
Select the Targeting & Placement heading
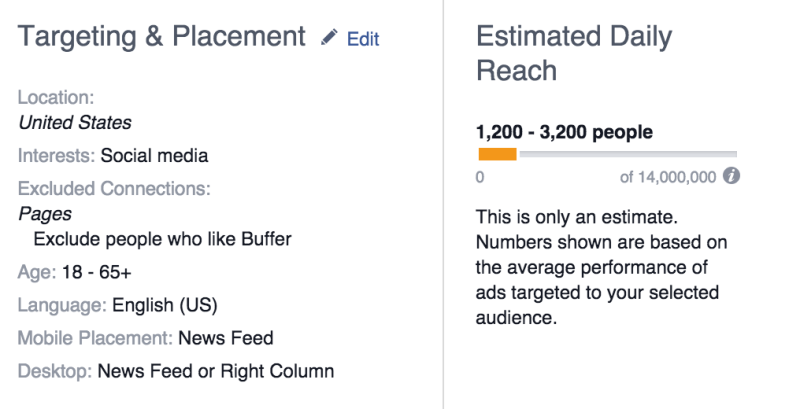coord(162,37)
